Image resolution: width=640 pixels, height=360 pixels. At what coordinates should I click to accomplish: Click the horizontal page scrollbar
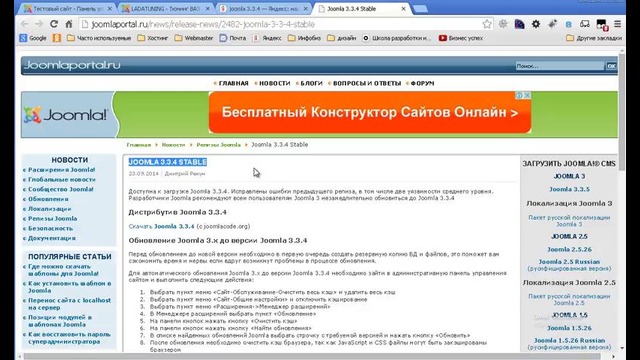pos(312,356)
